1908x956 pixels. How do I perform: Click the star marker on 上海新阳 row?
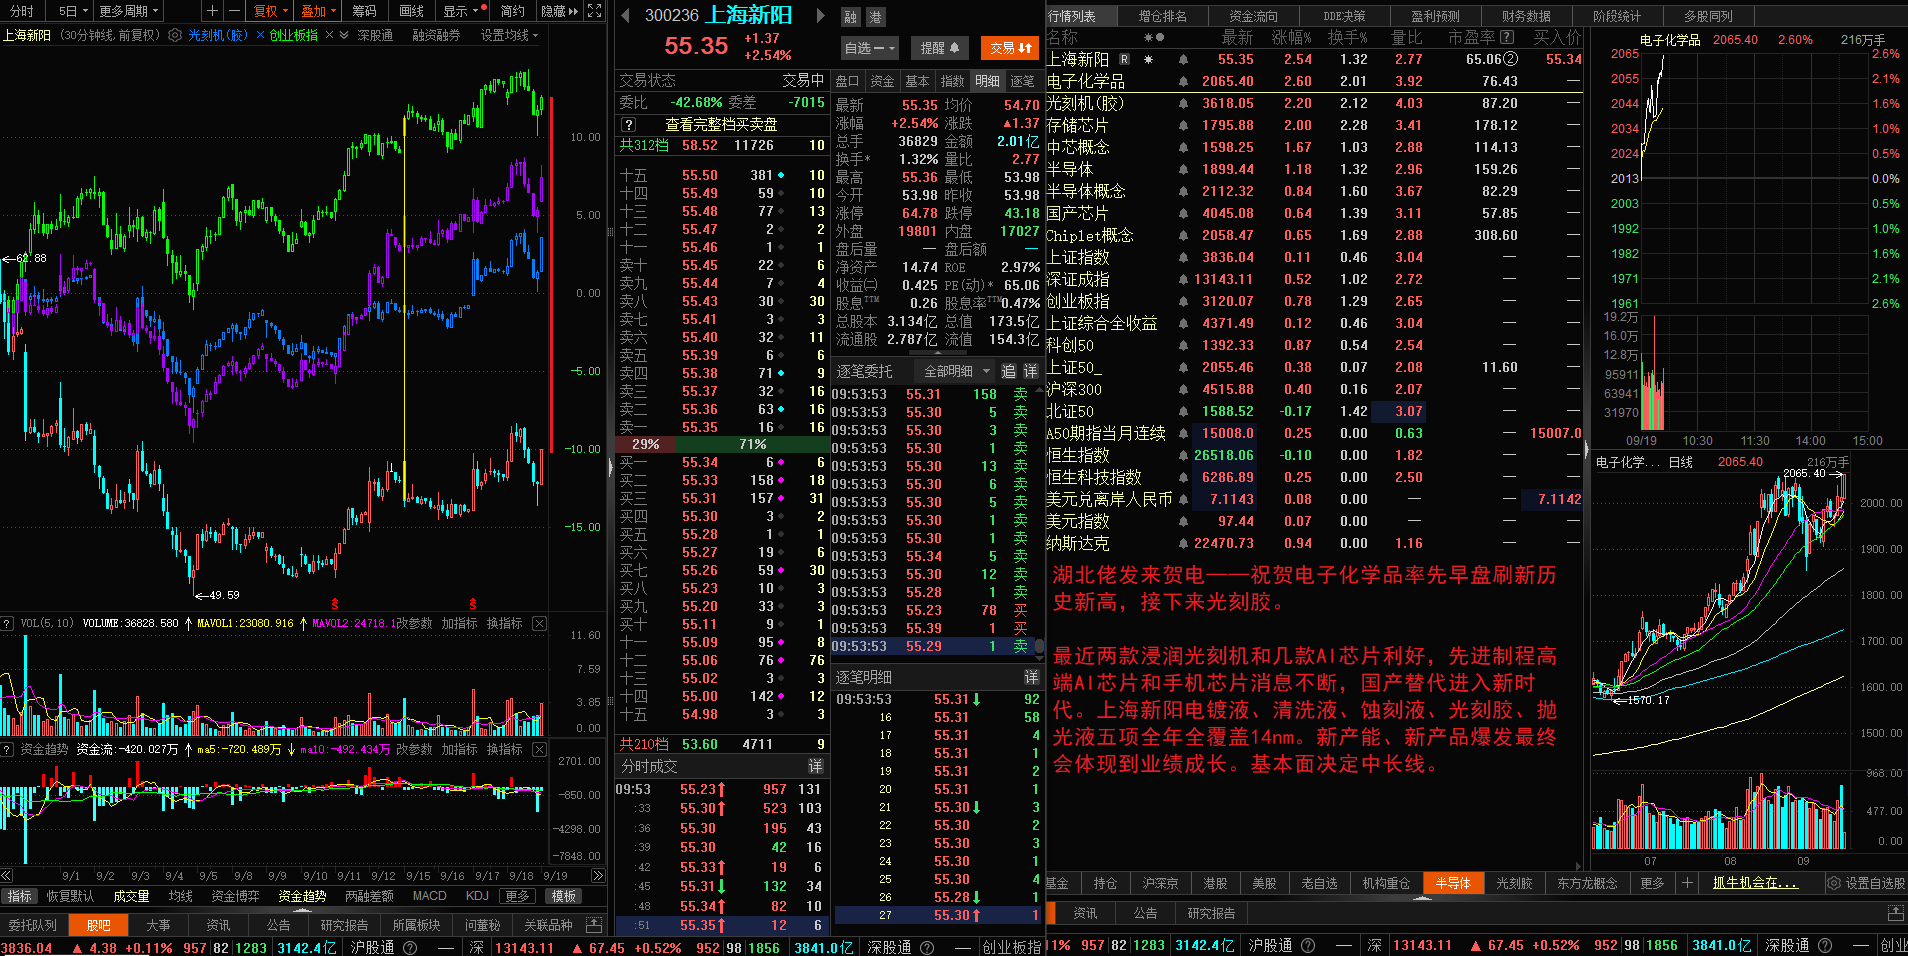(x=1148, y=59)
